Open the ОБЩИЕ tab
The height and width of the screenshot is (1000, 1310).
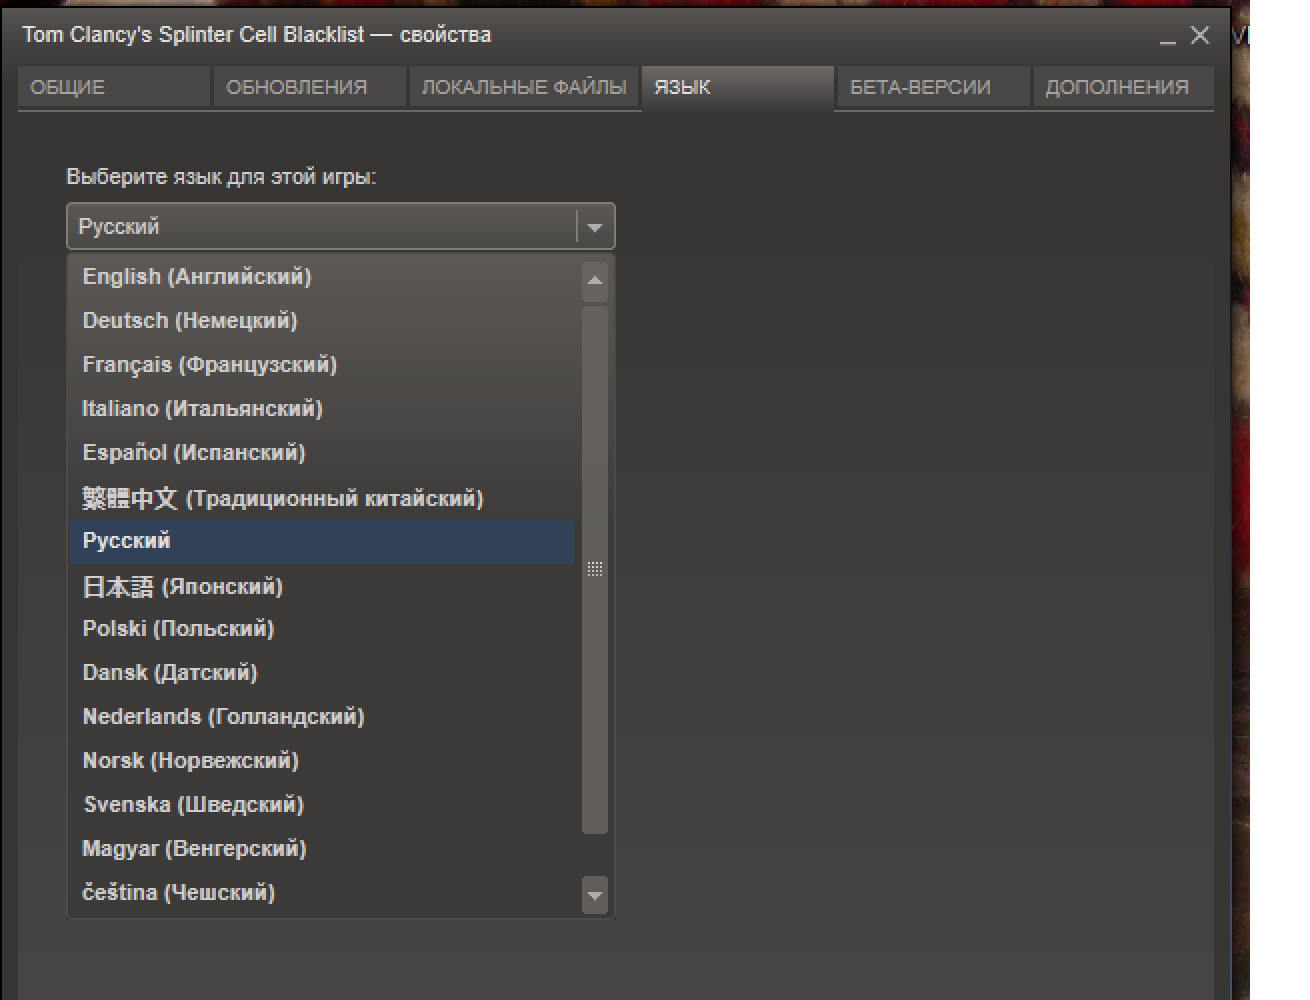[114, 87]
